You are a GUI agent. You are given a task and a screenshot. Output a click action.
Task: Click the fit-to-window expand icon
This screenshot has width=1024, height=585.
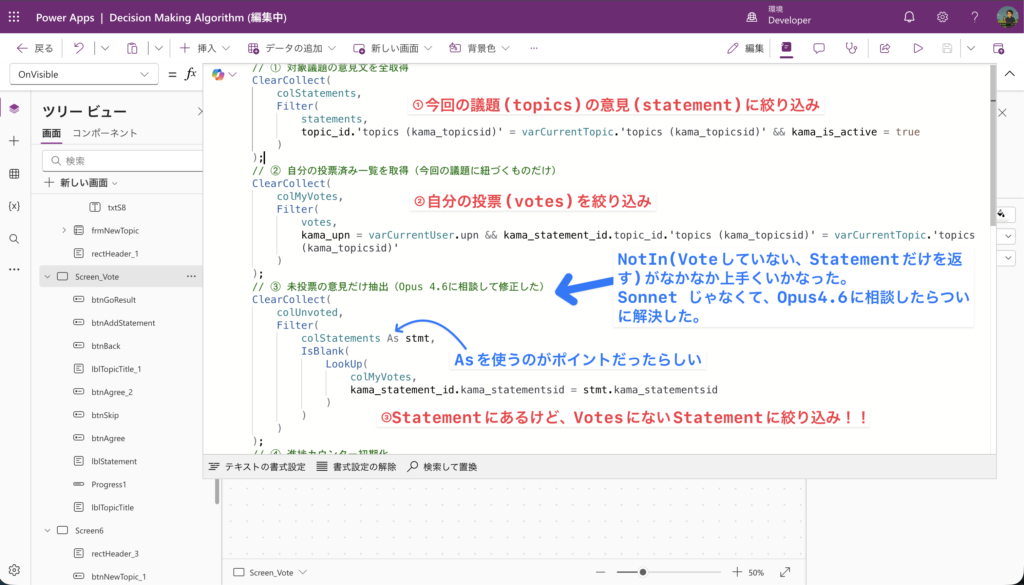coord(785,572)
